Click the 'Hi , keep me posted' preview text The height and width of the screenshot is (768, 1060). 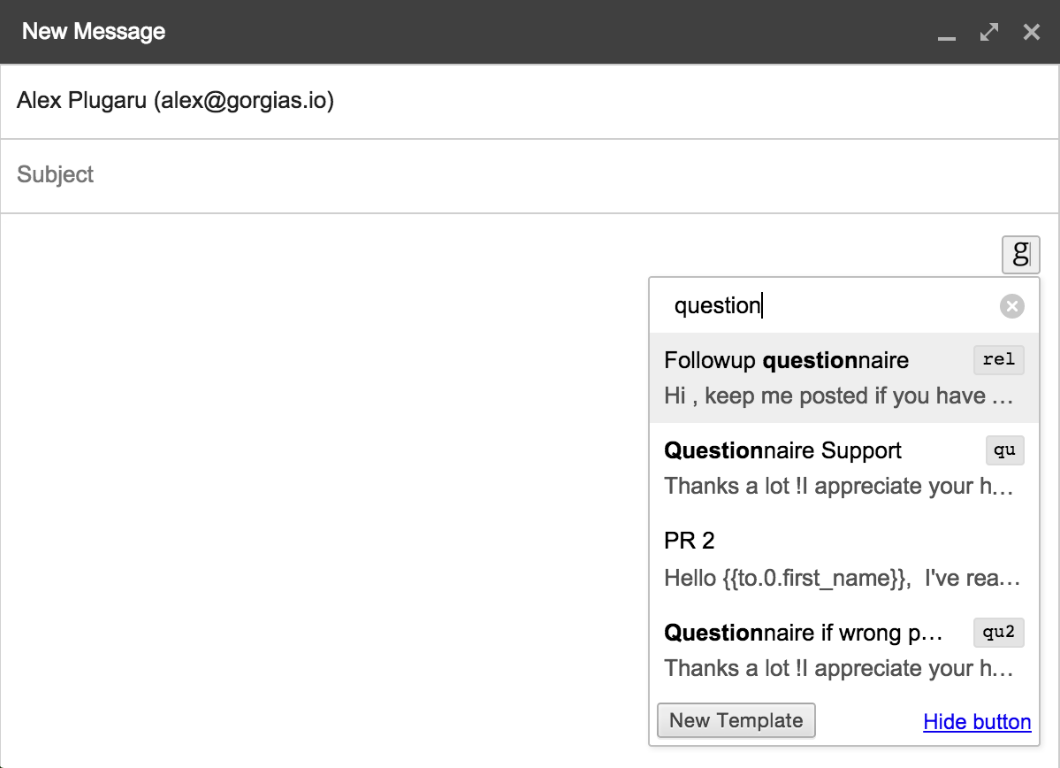coord(838,396)
